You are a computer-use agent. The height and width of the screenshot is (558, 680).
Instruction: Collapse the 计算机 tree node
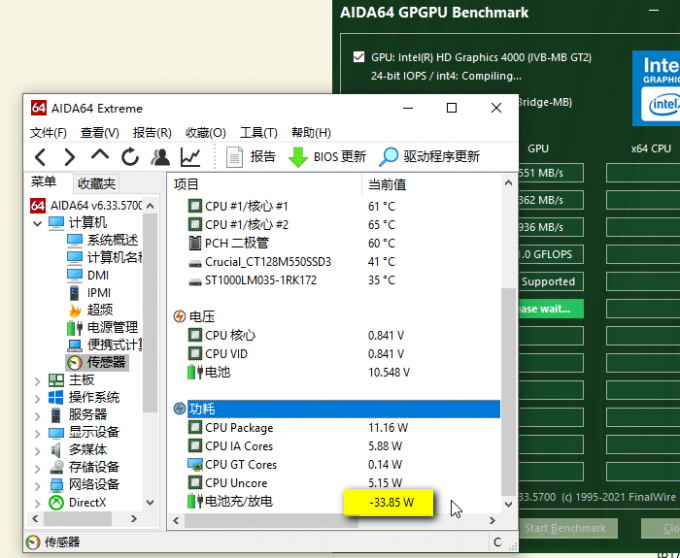pyautogui.click(x=38, y=222)
